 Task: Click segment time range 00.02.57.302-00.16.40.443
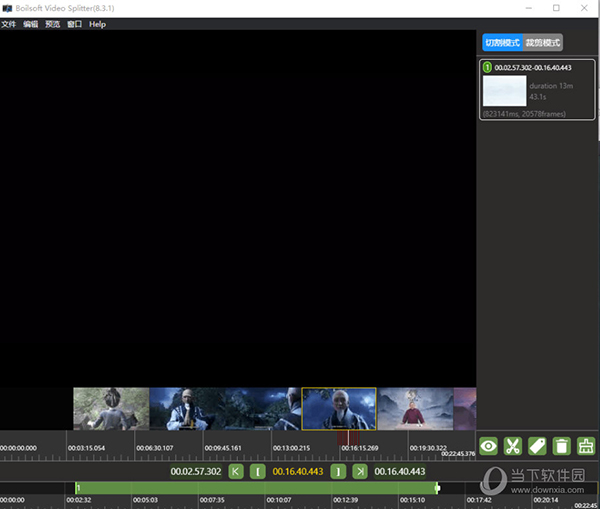533,68
